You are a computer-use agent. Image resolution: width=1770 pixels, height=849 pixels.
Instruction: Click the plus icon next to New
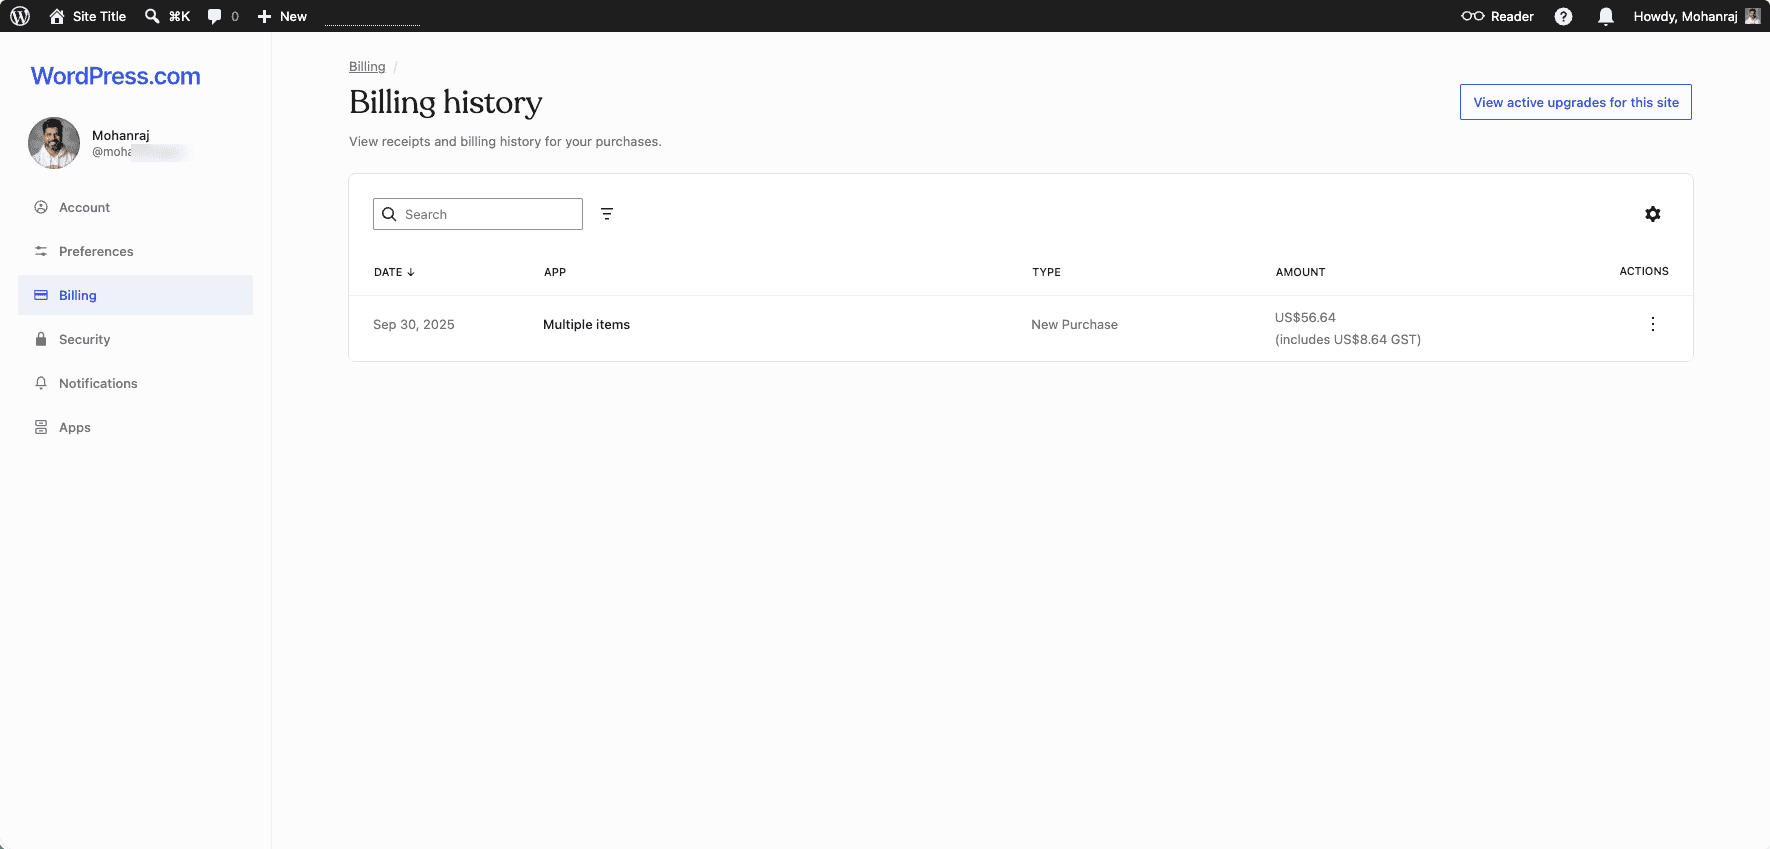(x=265, y=16)
